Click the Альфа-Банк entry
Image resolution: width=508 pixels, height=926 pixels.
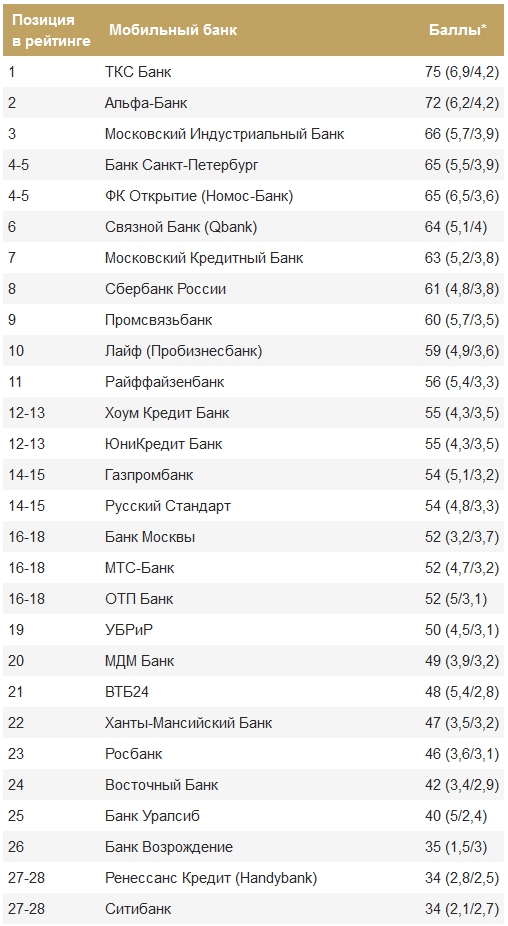pos(146,103)
